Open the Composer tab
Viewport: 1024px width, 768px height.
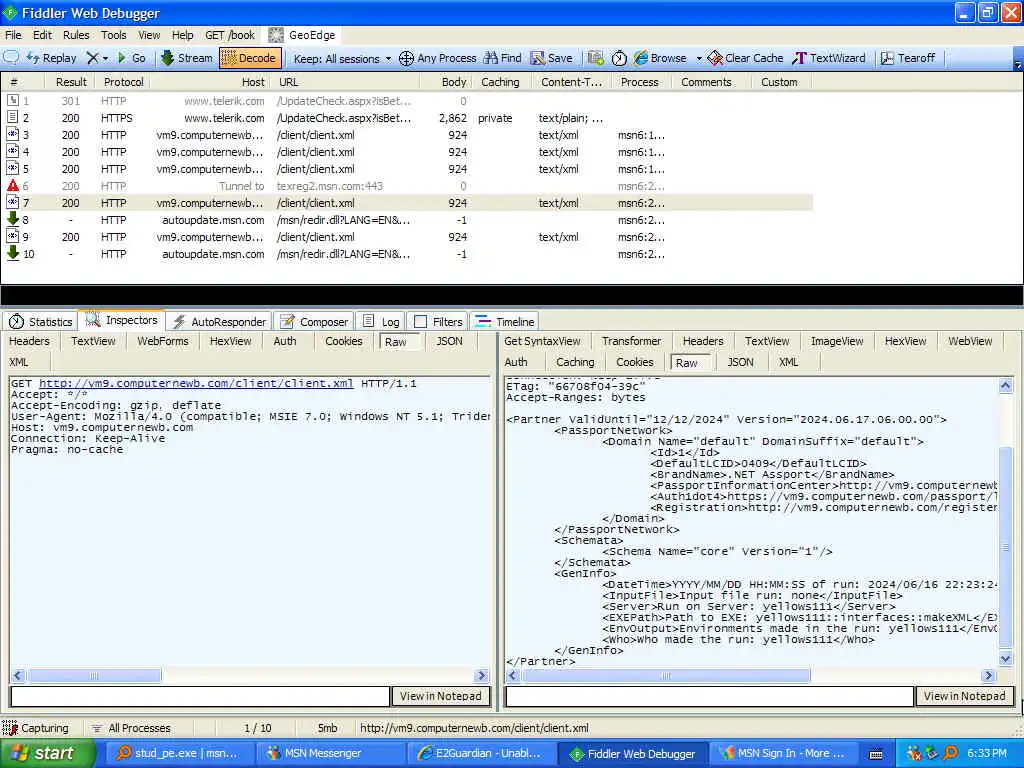[x=314, y=322]
